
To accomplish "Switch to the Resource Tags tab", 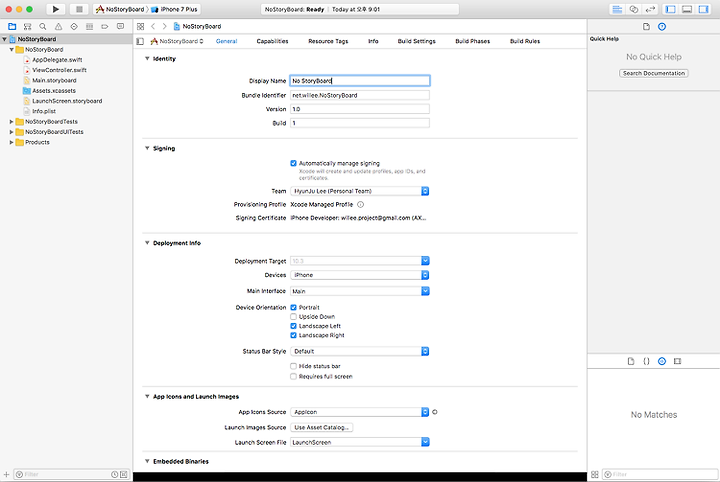I will tap(328, 41).
